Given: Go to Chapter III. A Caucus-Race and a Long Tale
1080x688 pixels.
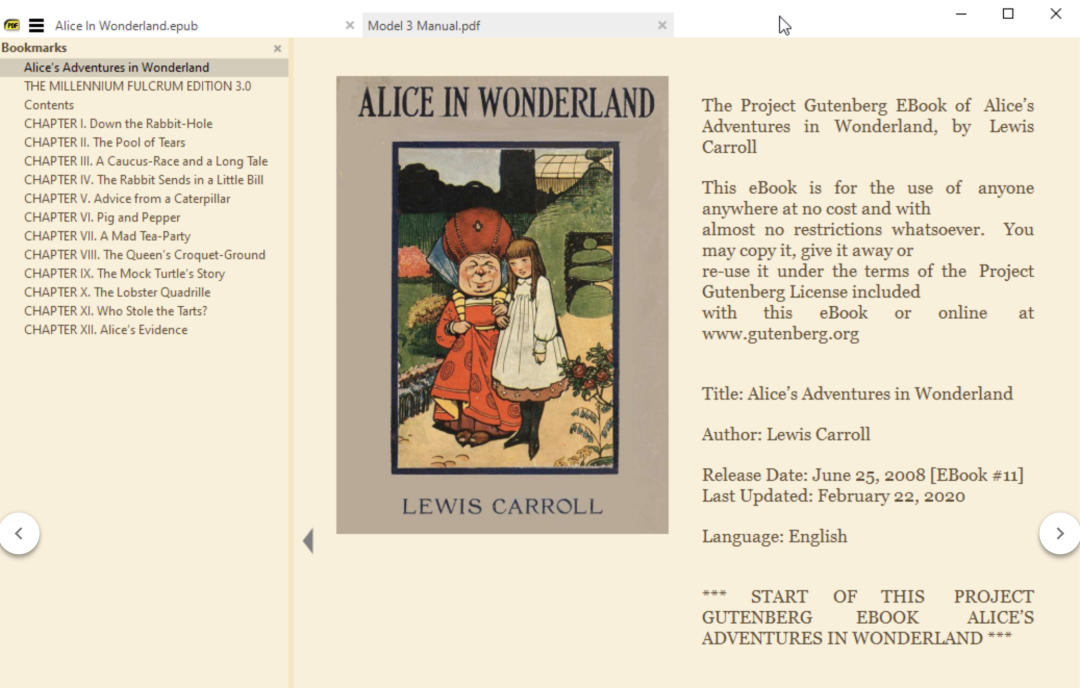Looking at the screenshot, I should [146, 161].
